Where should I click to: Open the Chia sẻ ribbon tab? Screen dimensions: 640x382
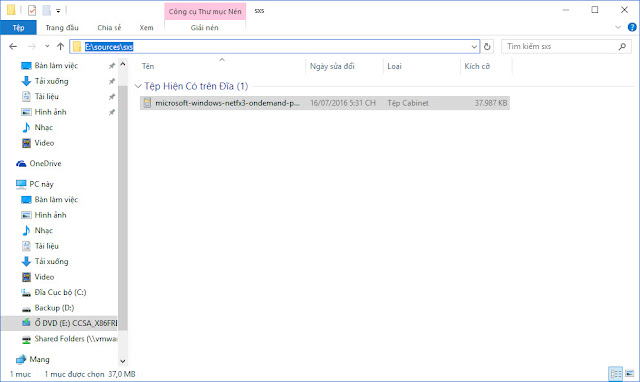coord(109,28)
